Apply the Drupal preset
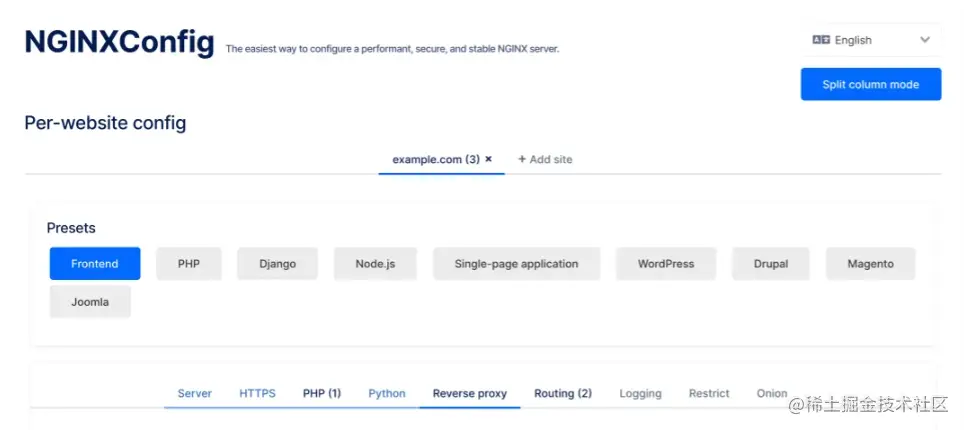The image size is (964, 430). pyautogui.click(x=771, y=264)
